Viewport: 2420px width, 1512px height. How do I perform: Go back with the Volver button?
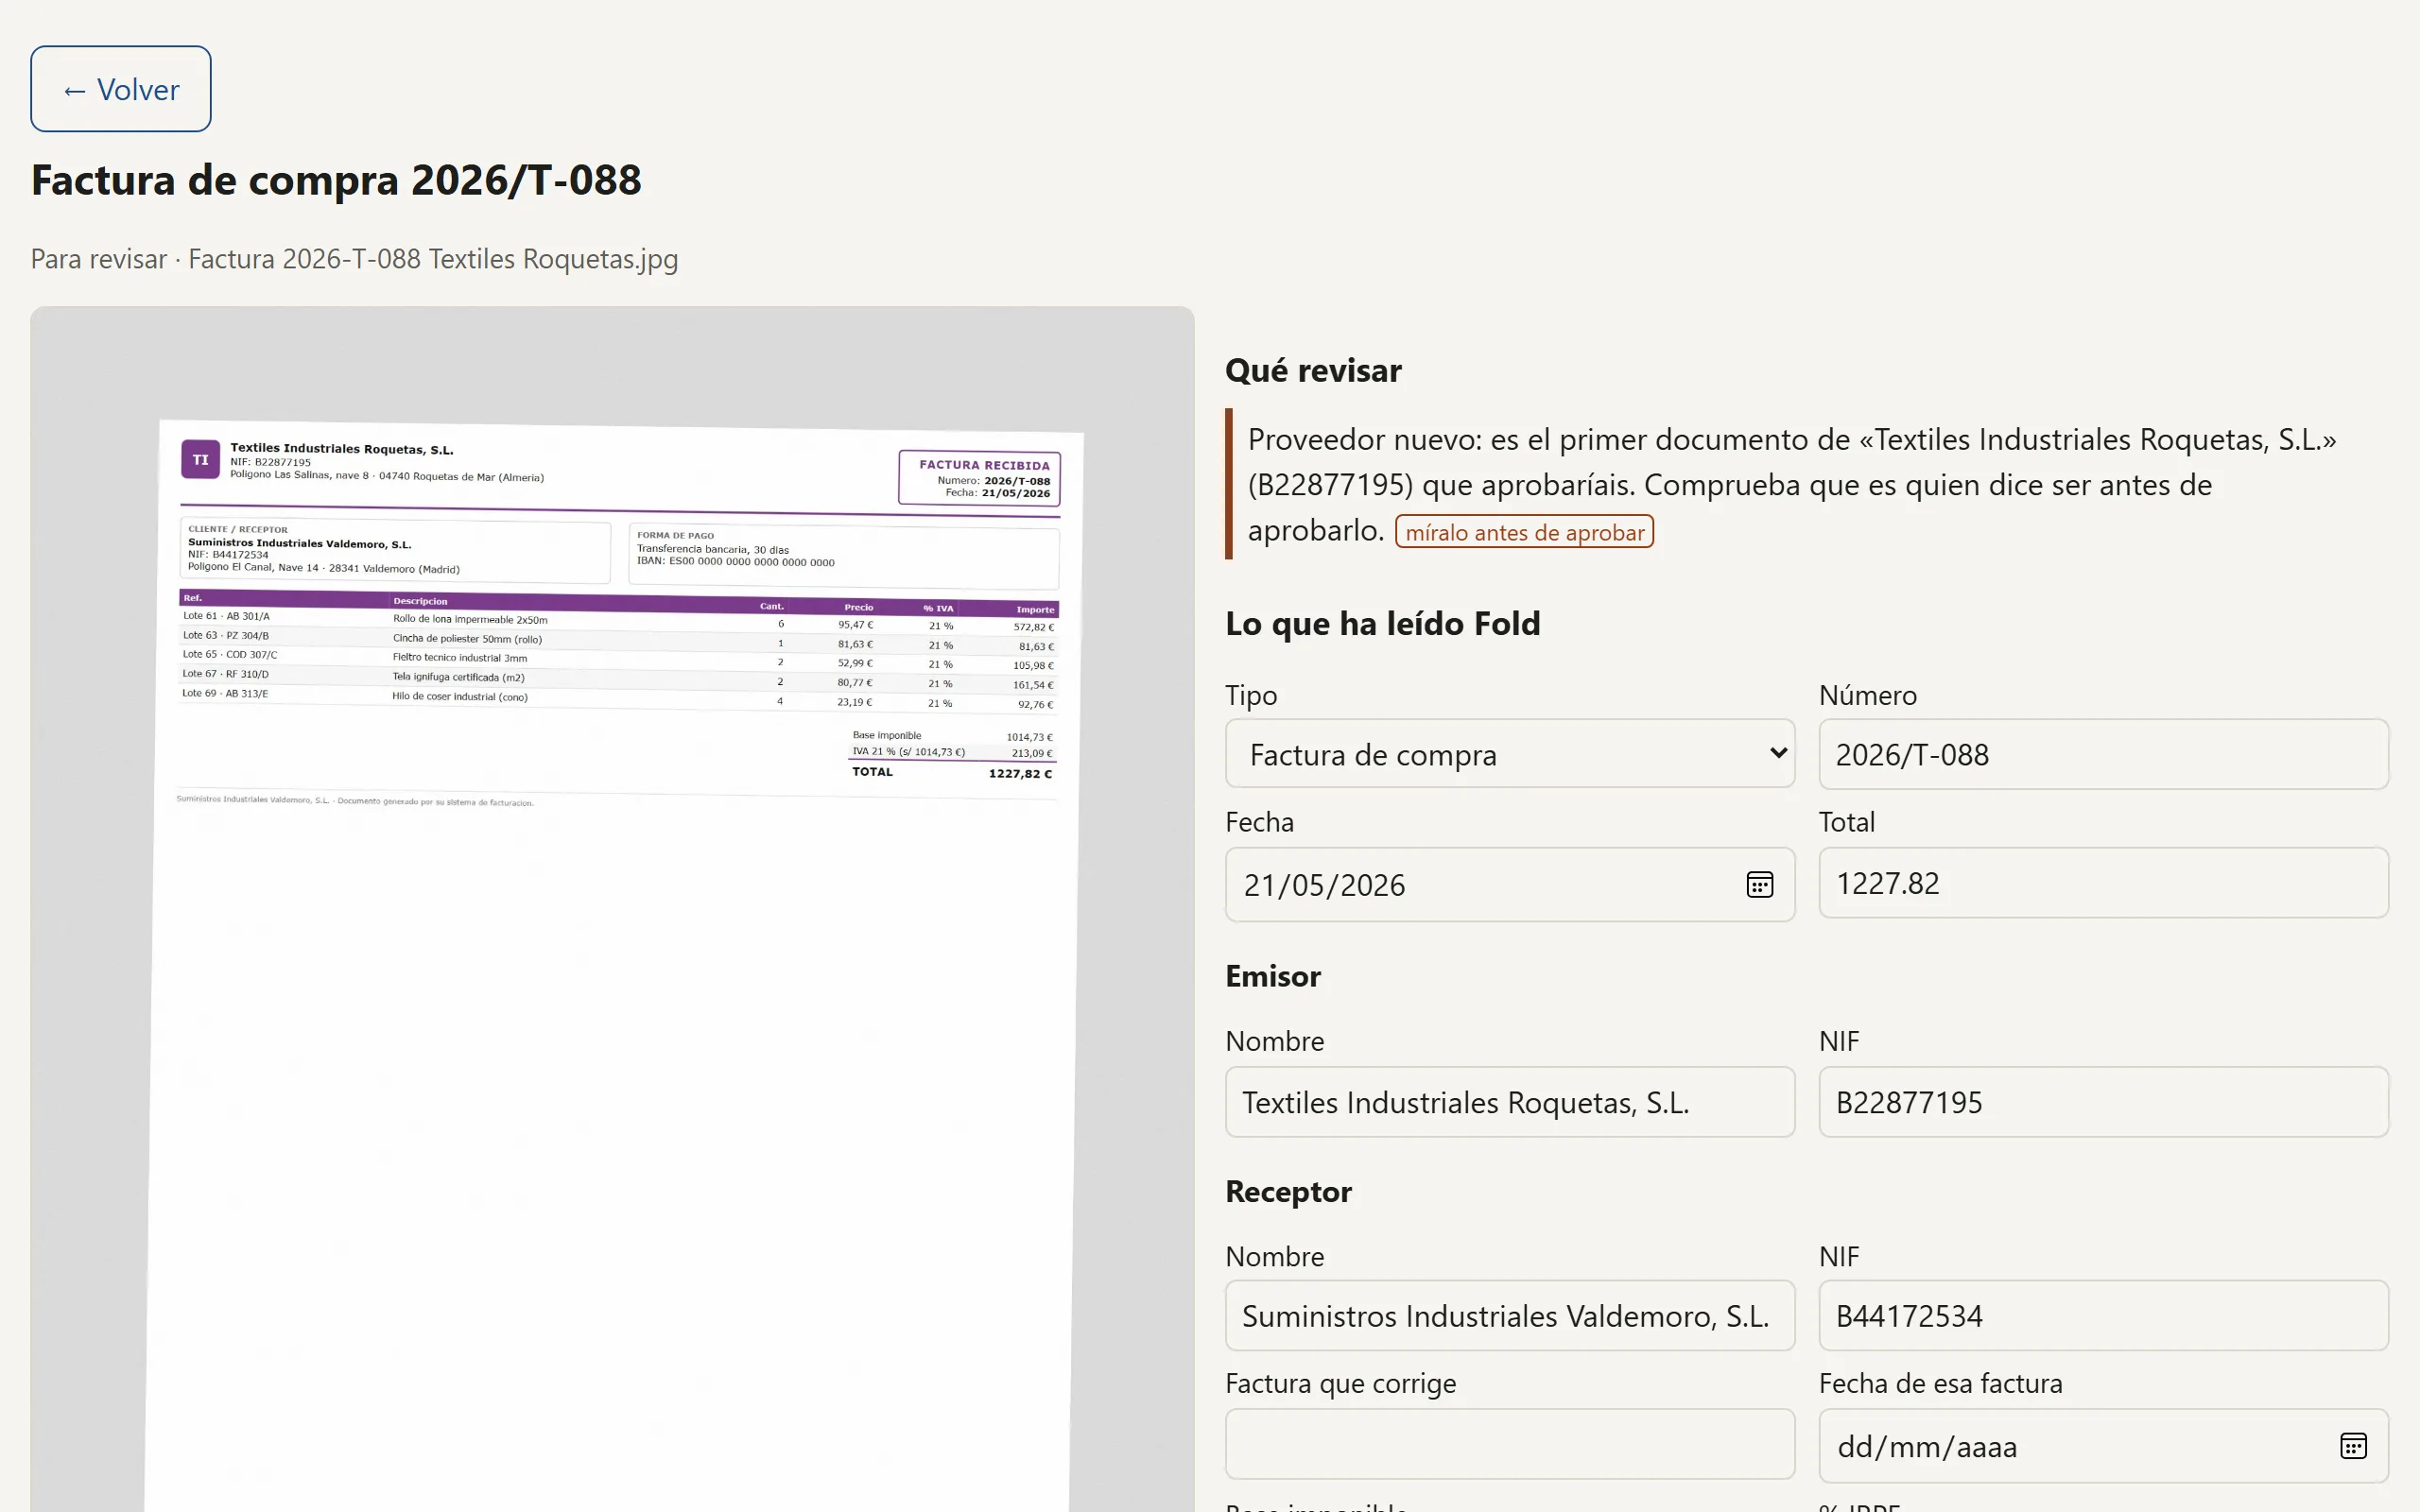(x=120, y=89)
